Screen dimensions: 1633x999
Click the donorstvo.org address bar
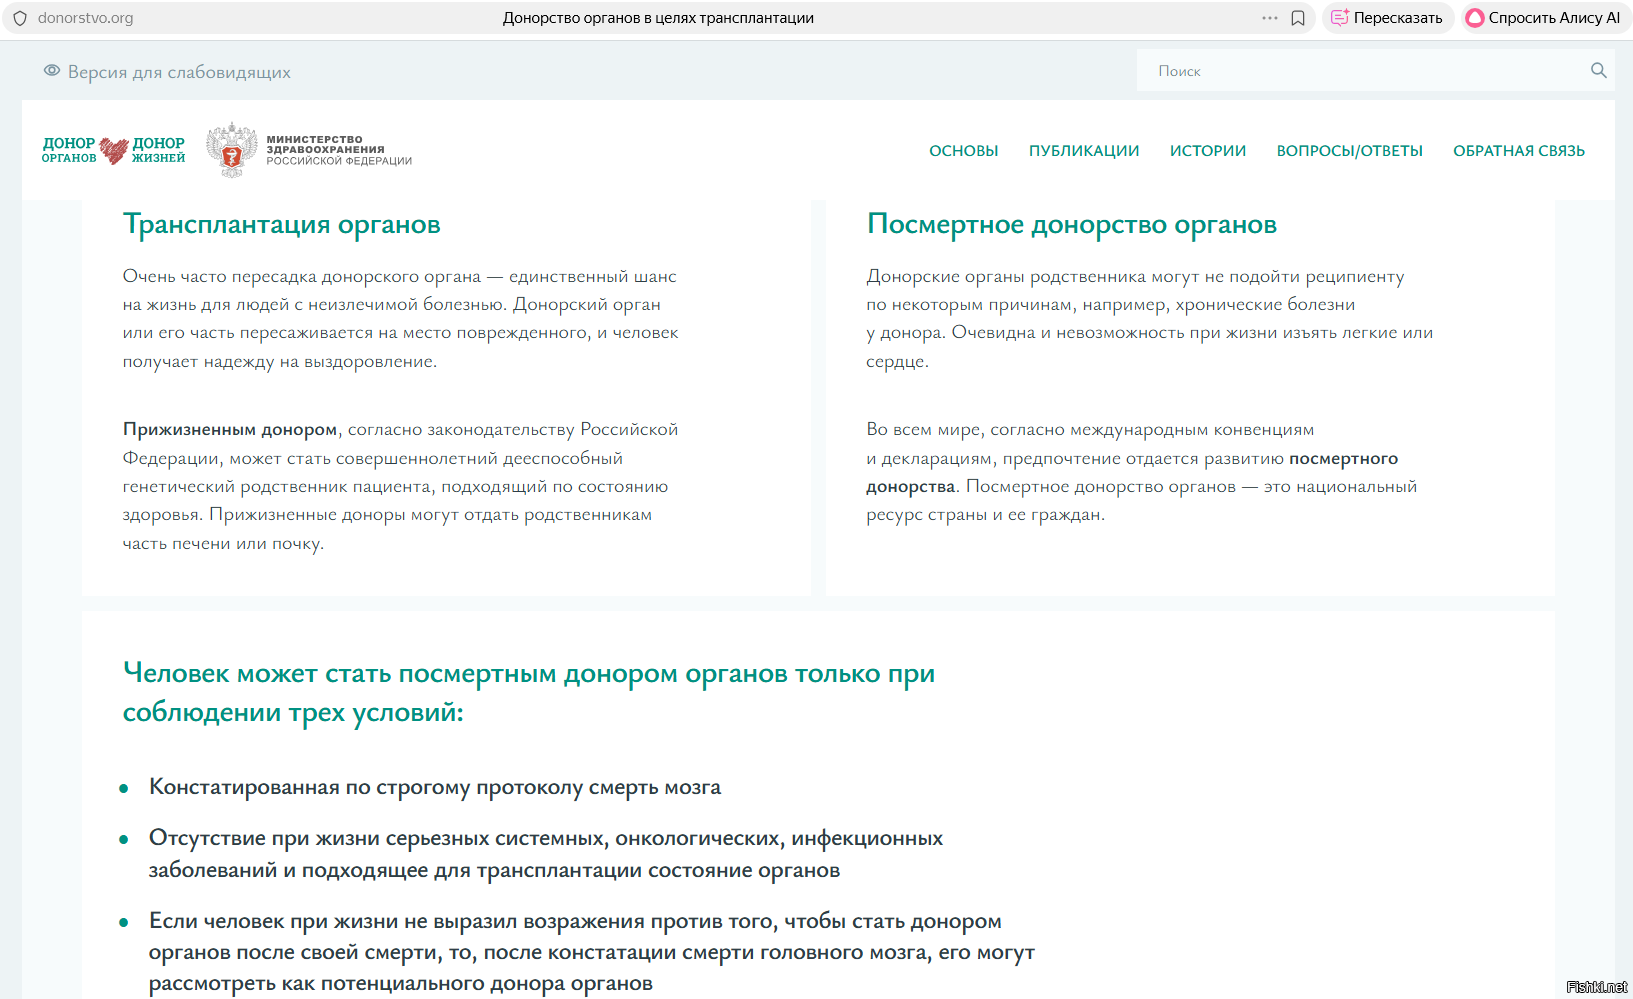pyautogui.click(x=86, y=18)
